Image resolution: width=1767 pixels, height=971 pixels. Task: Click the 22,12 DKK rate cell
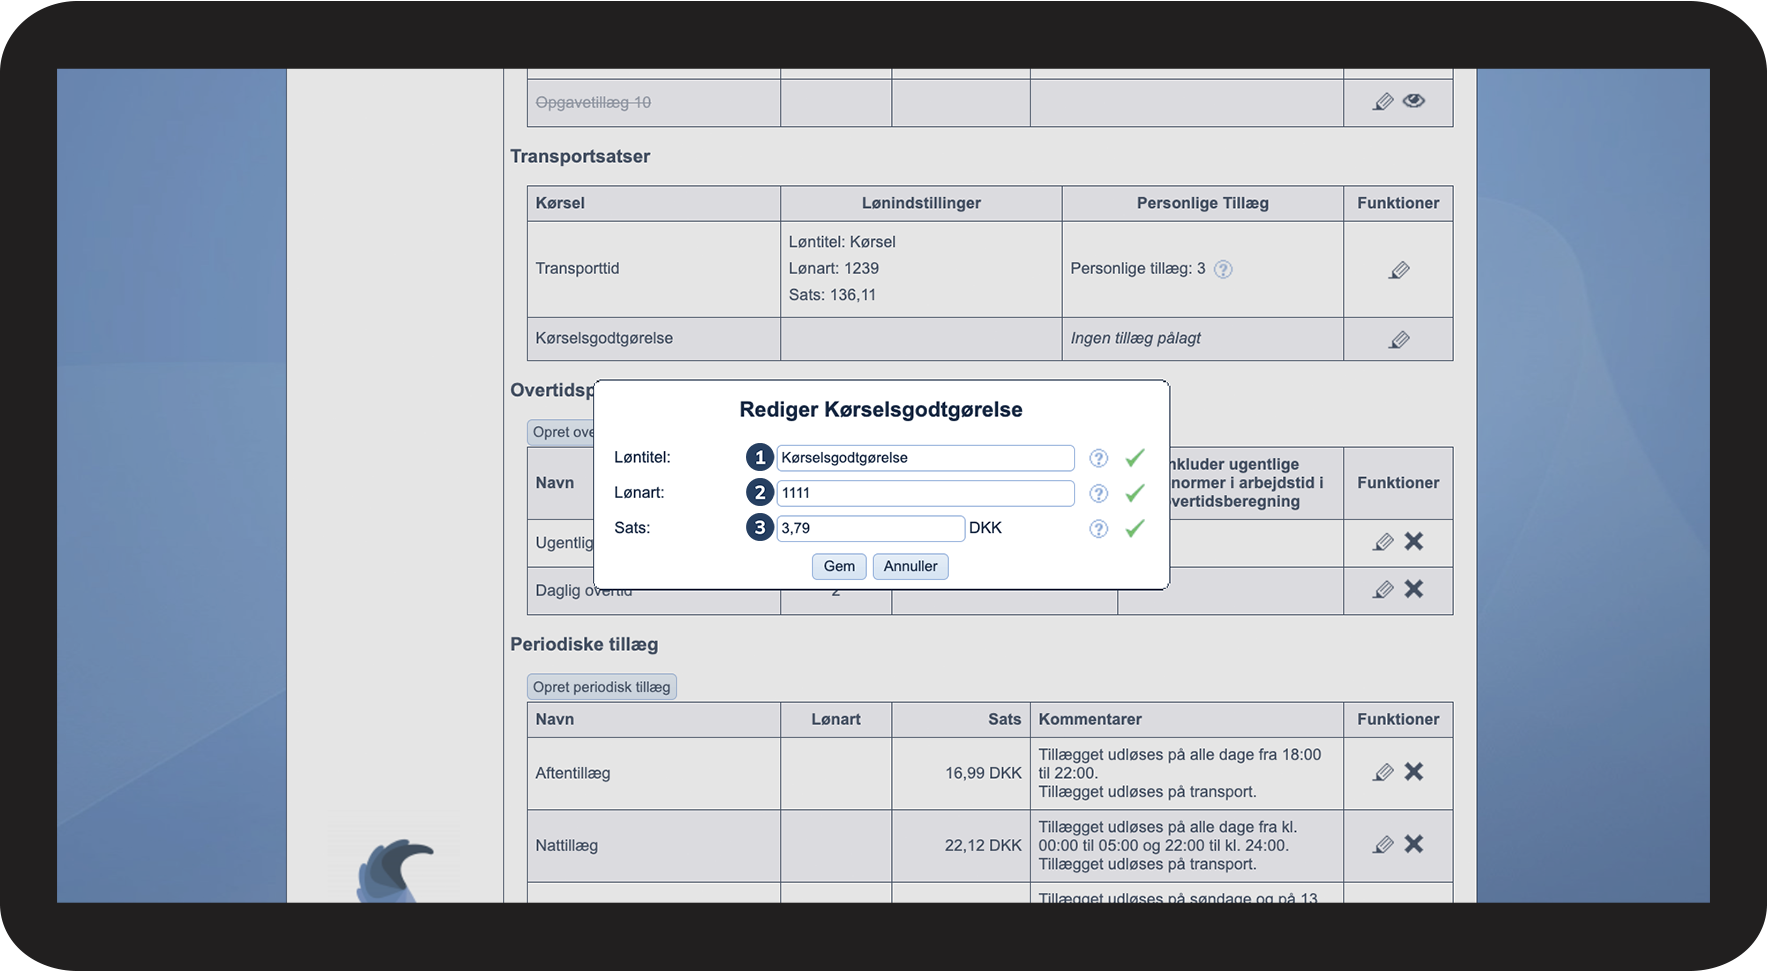[961, 845]
